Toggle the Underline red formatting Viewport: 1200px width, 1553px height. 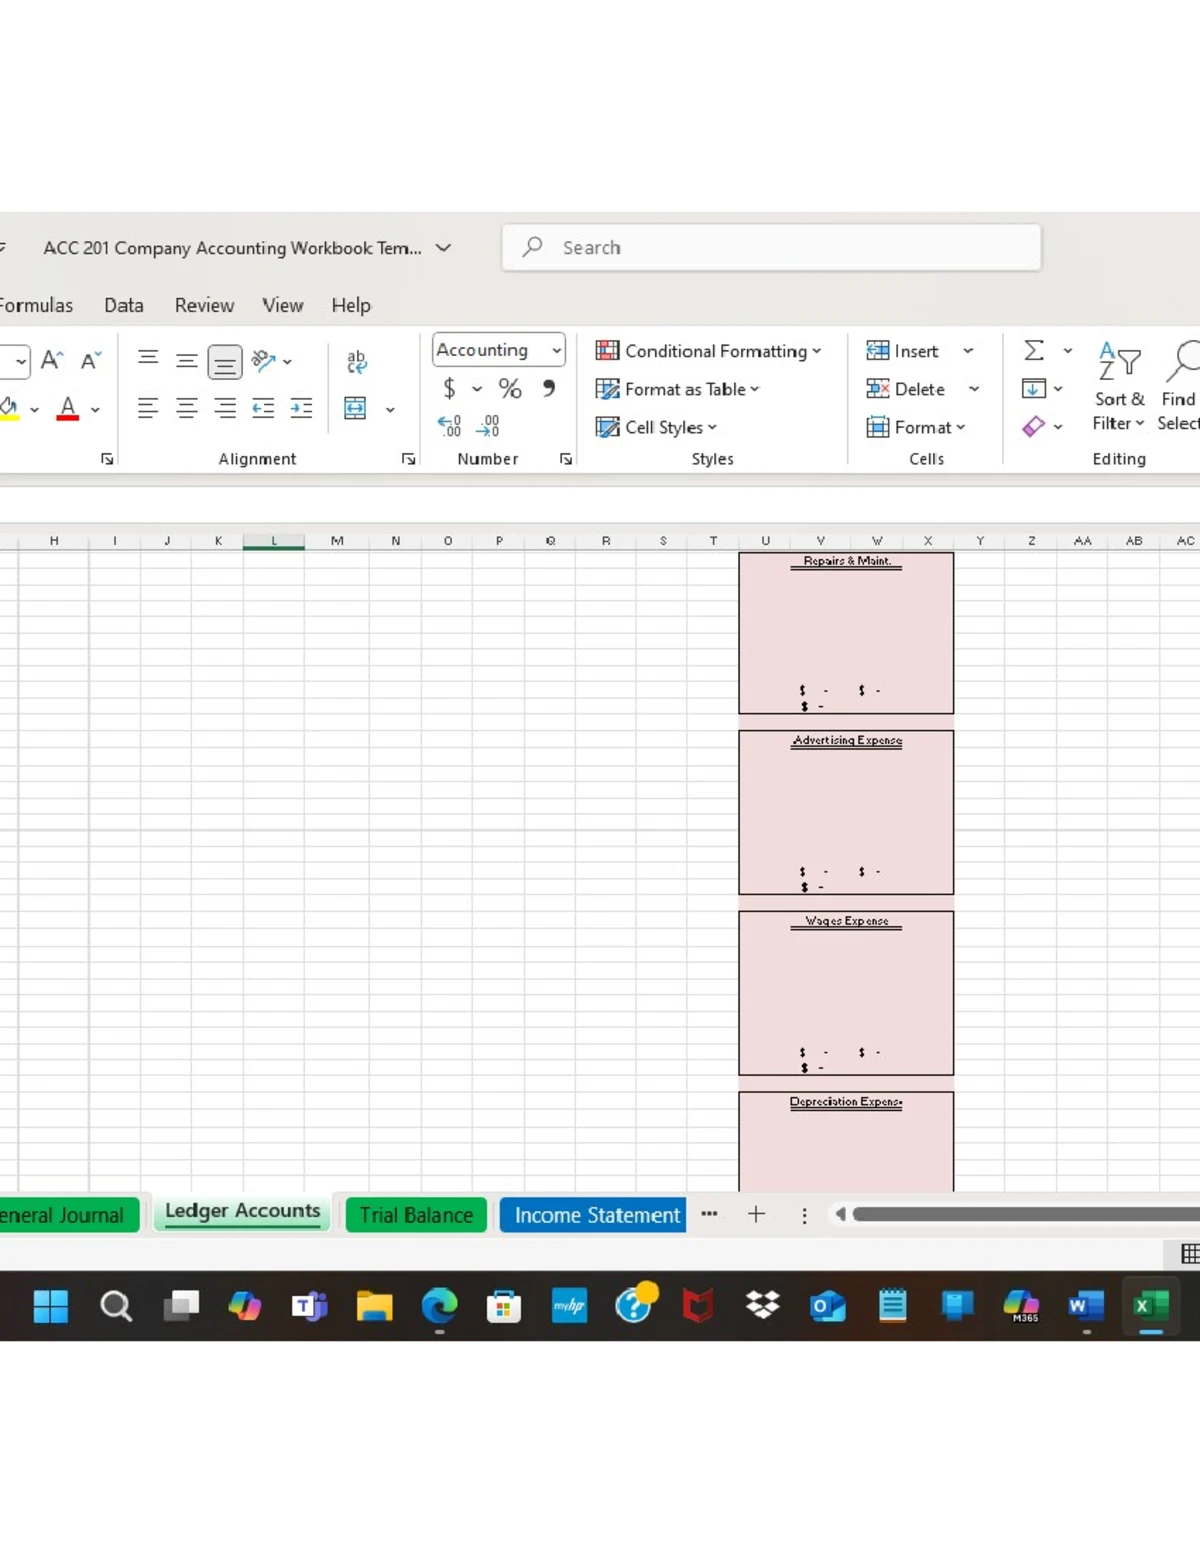67,405
